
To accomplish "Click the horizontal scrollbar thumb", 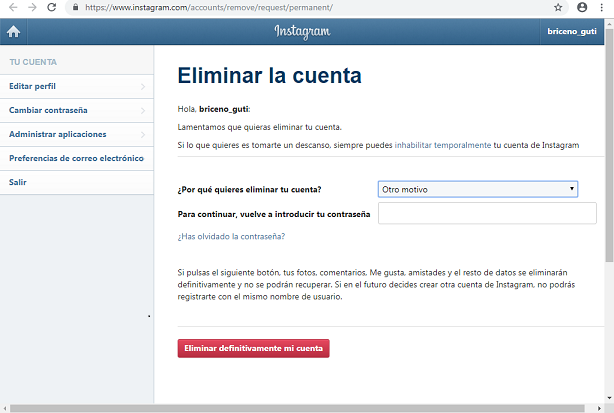I will click(x=297, y=409).
